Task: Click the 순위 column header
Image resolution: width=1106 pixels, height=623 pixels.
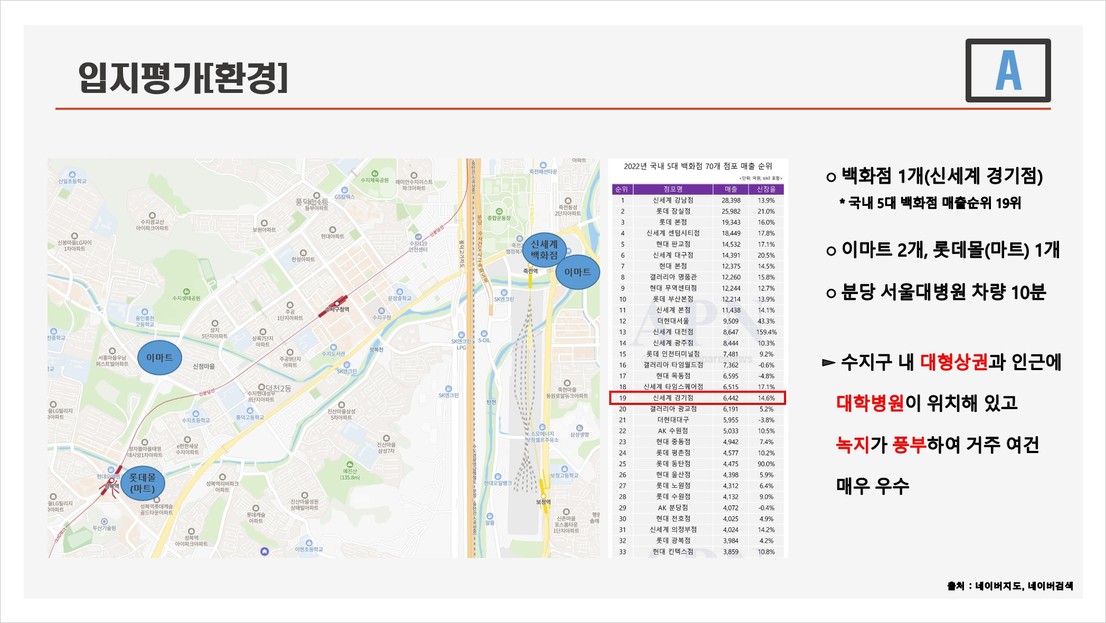Action: [622, 189]
